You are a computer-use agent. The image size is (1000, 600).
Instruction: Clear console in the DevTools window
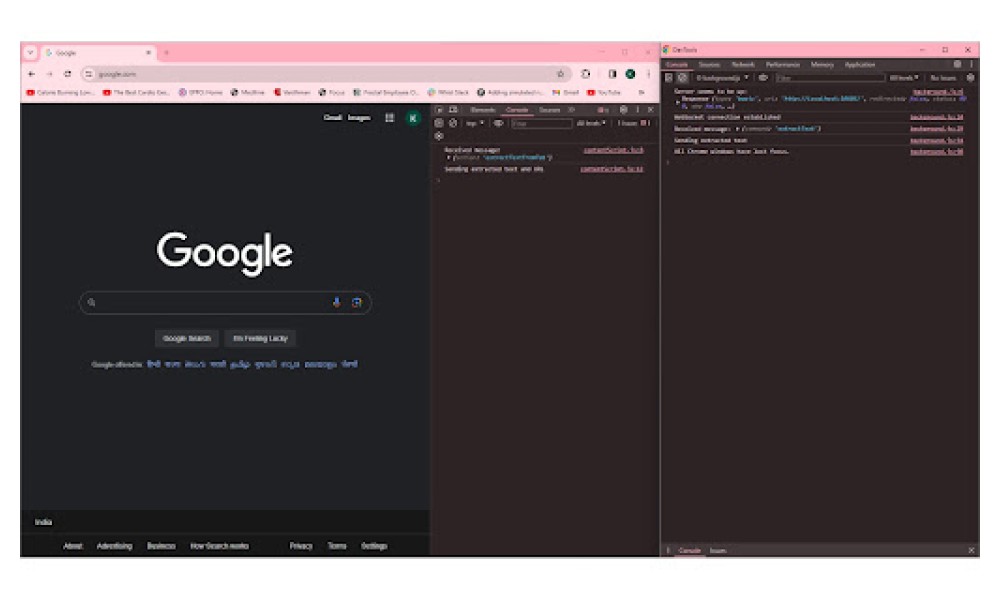click(x=682, y=78)
